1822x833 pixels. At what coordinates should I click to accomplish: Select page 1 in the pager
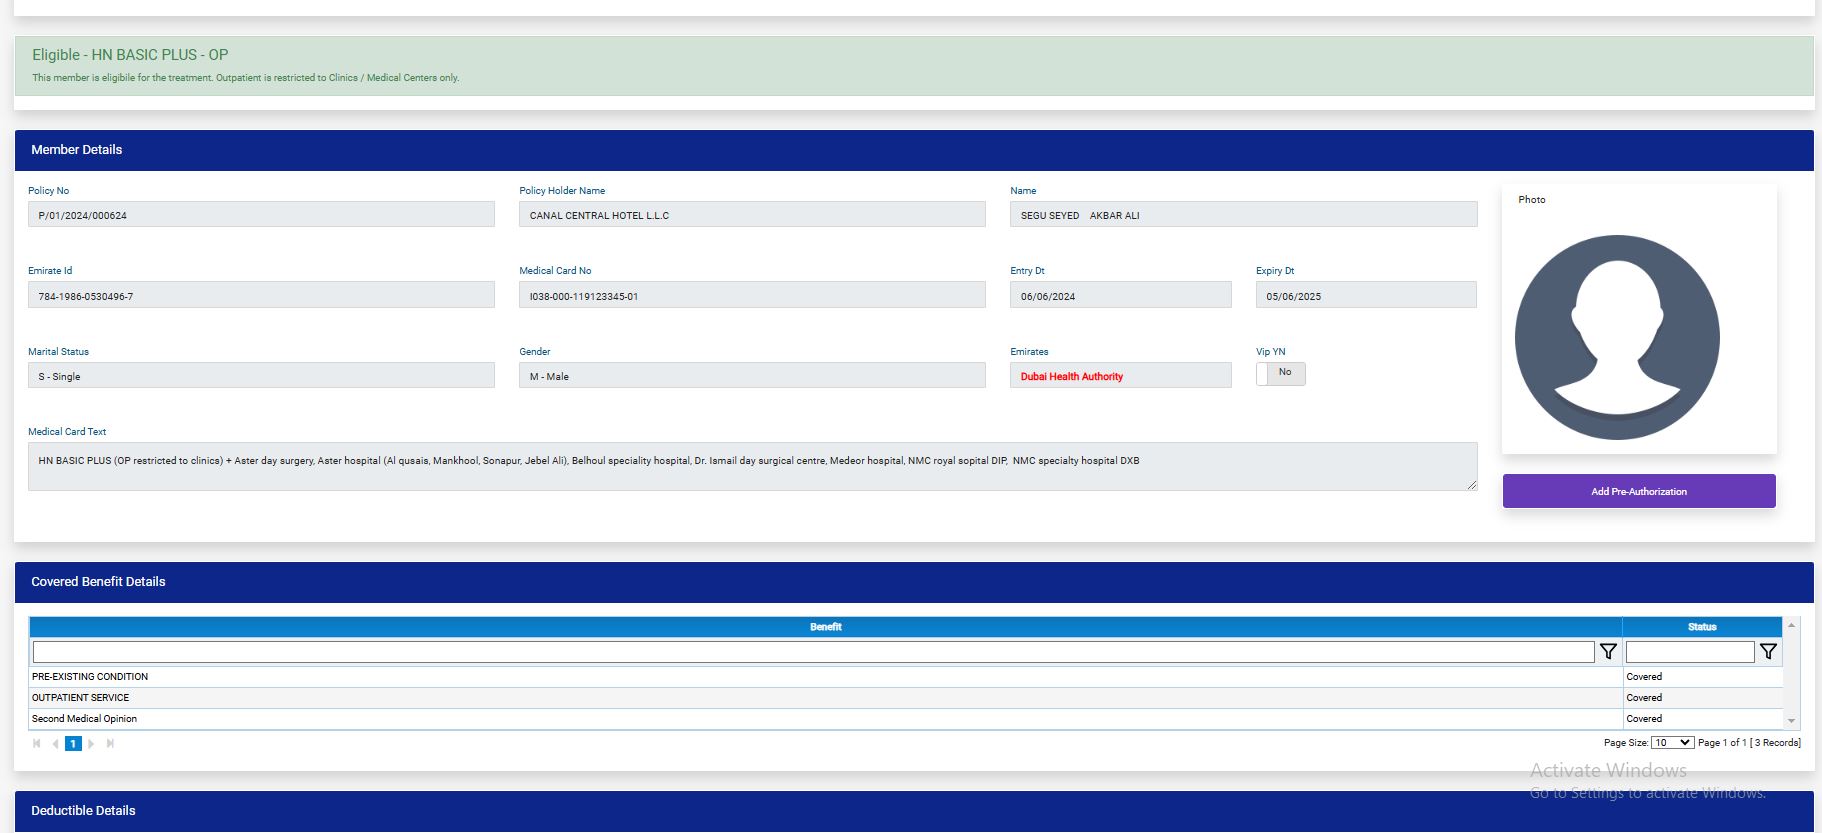pos(73,743)
